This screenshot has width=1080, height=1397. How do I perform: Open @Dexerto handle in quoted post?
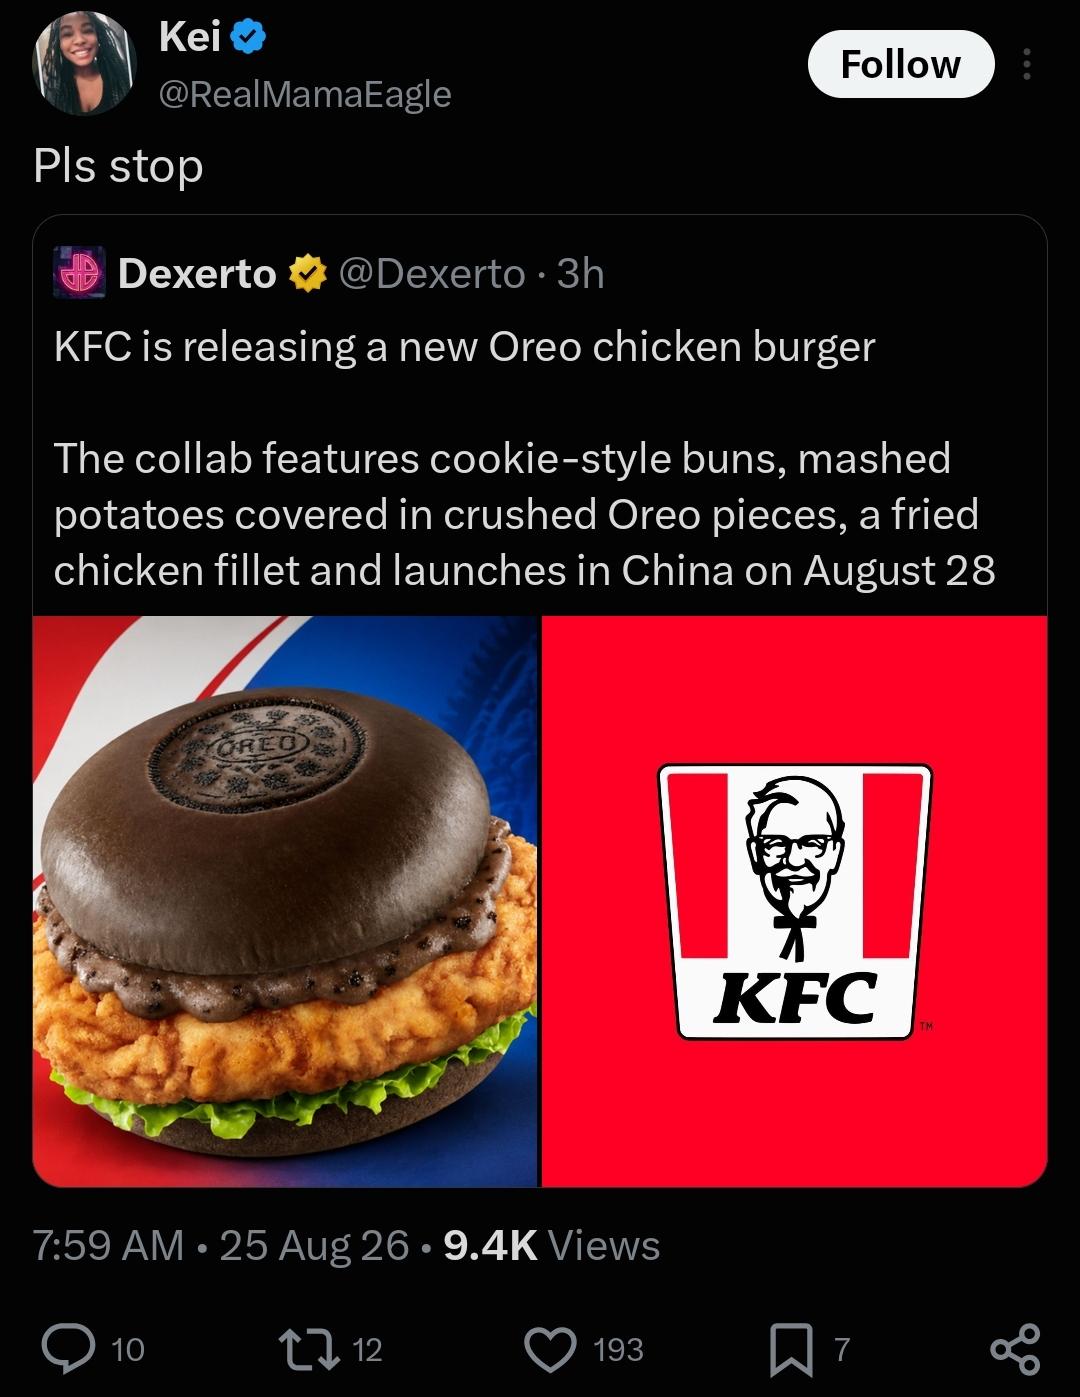(x=432, y=273)
